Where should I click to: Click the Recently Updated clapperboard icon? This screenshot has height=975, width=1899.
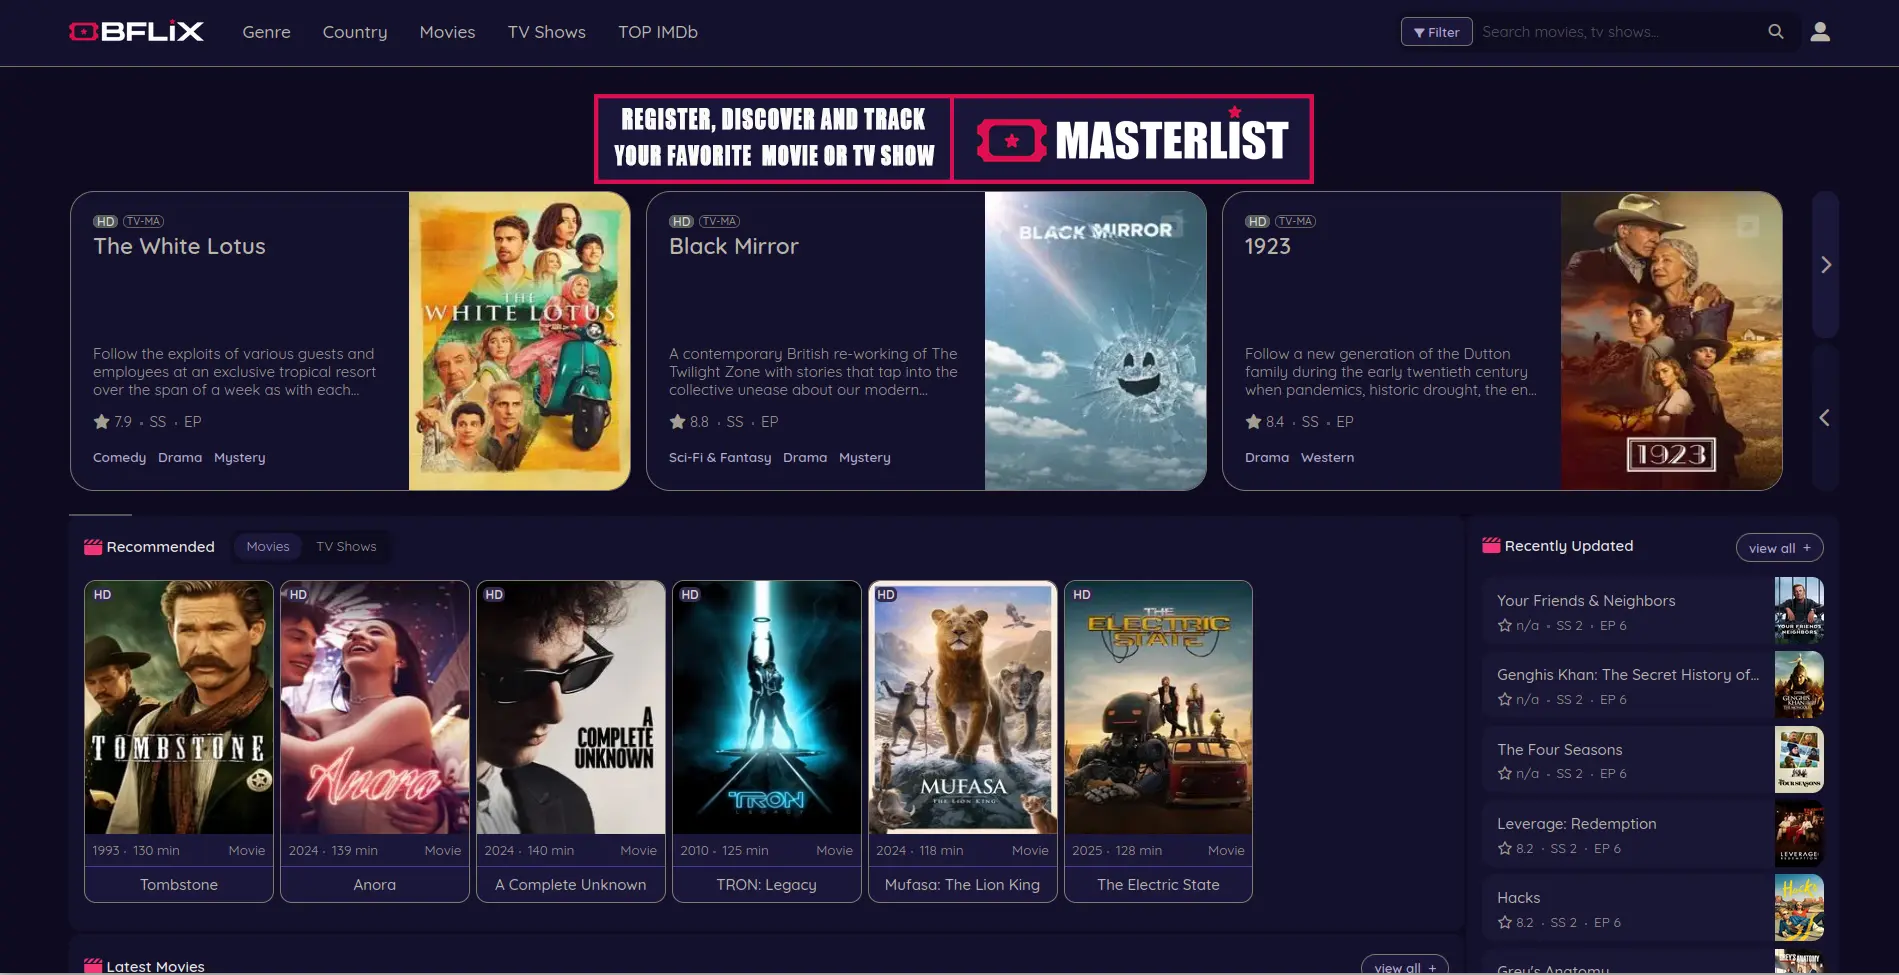coord(1491,546)
